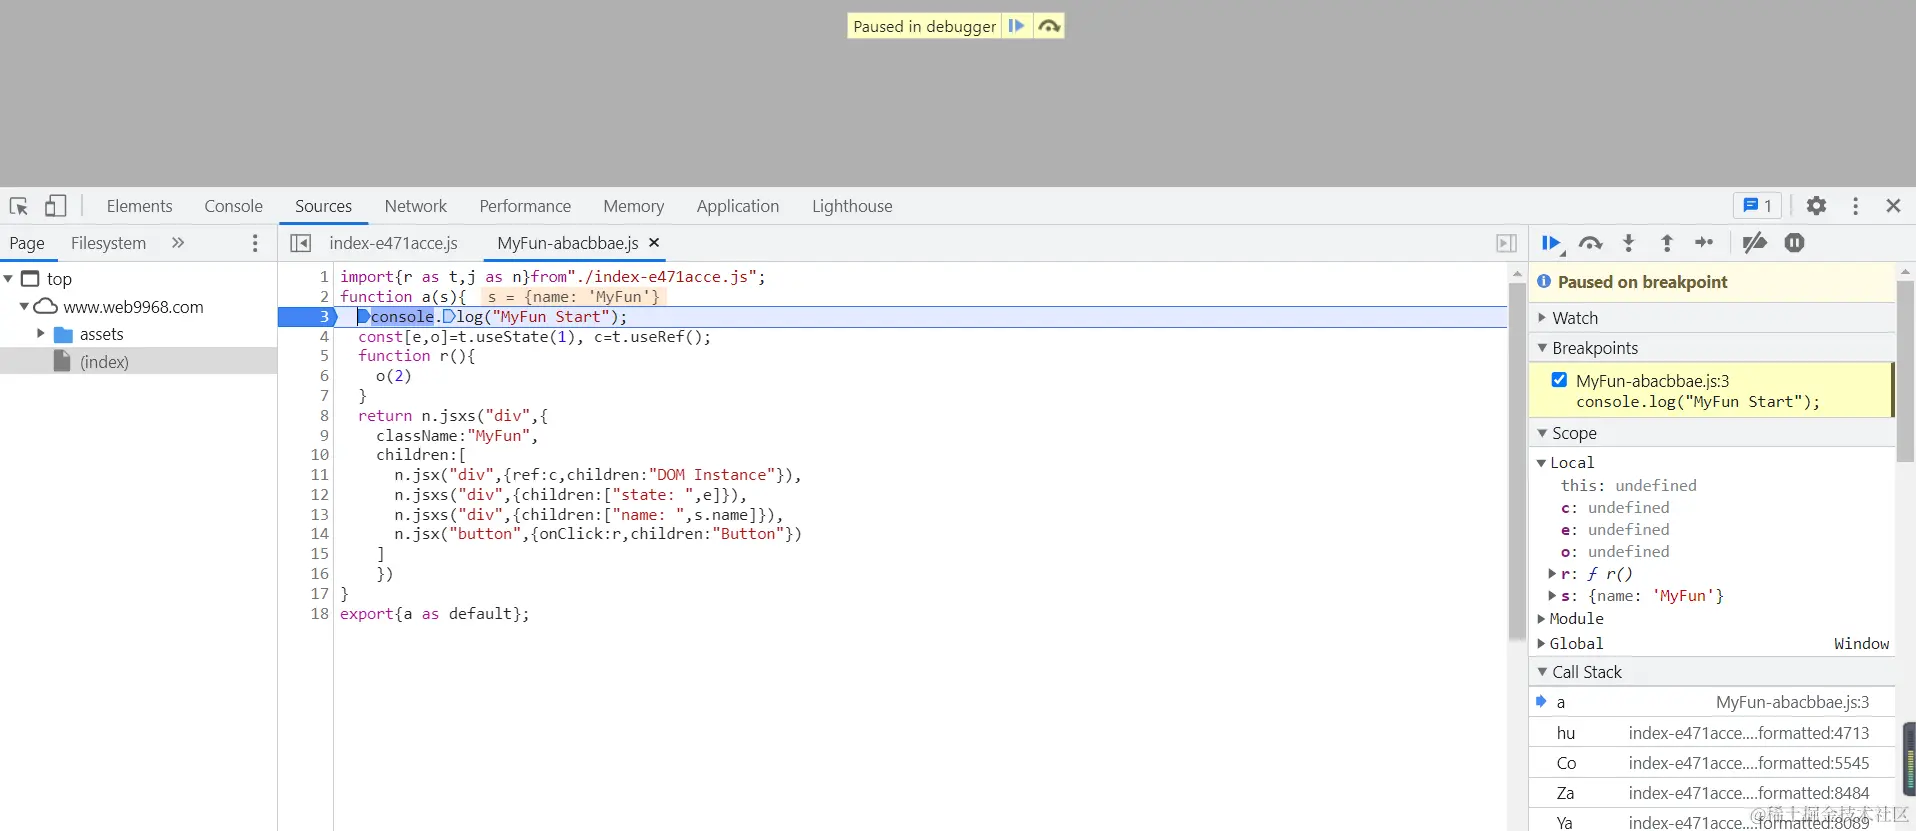Expand the Module scope
This screenshot has width=1916, height=831.
pos(1541,619)
